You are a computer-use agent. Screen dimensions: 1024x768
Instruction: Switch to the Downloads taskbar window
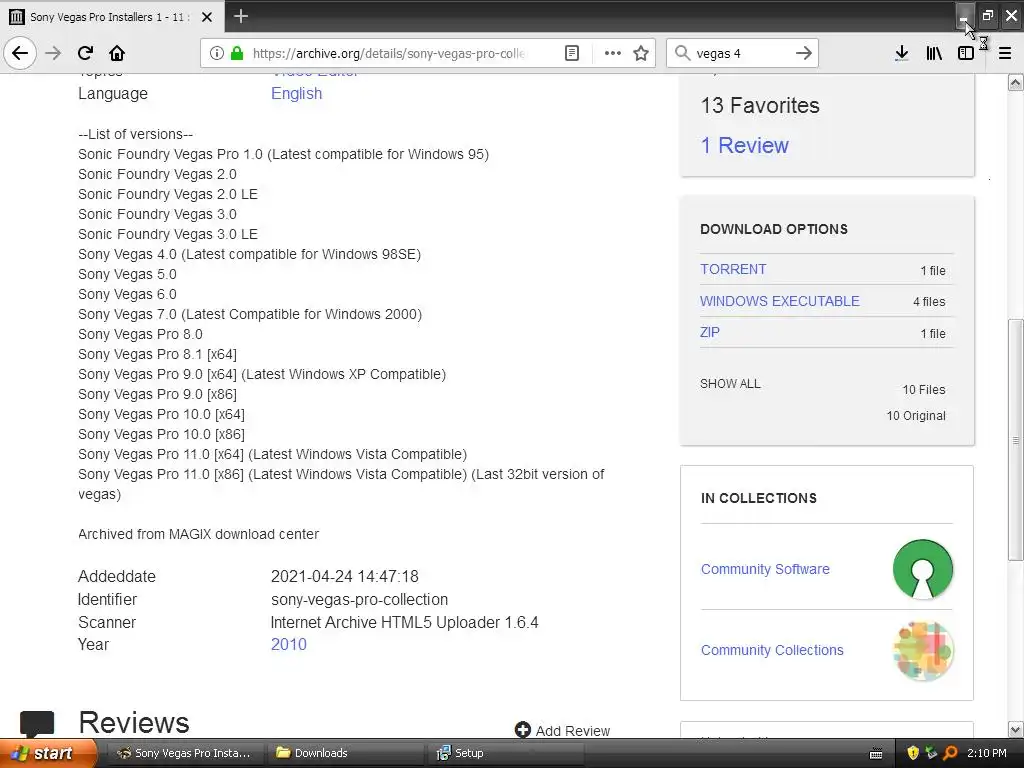tap(346, 753)
